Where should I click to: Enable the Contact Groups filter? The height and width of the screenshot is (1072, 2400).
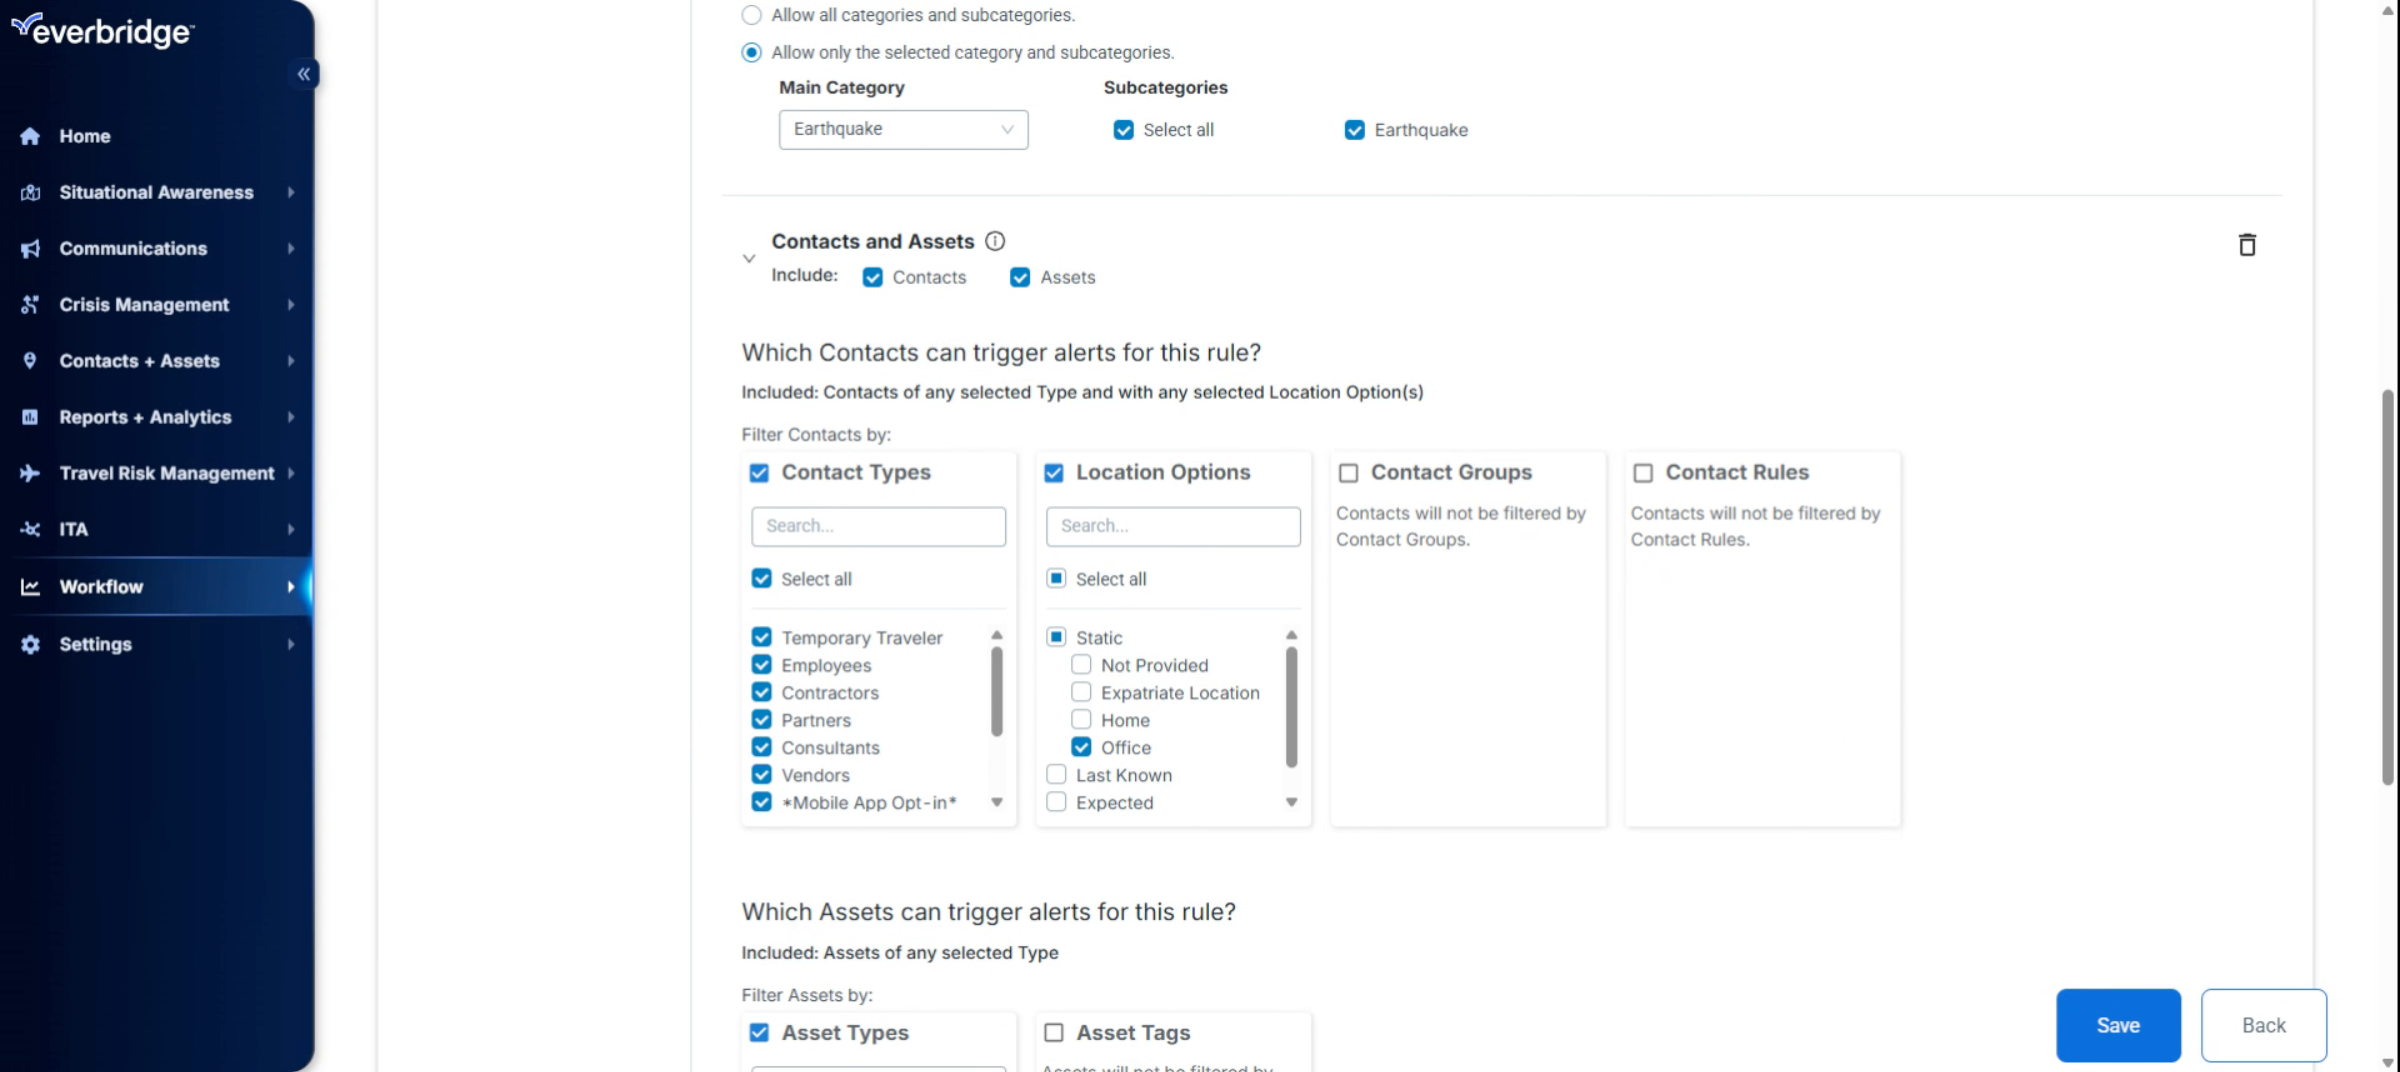click(x=1349, y=472)
